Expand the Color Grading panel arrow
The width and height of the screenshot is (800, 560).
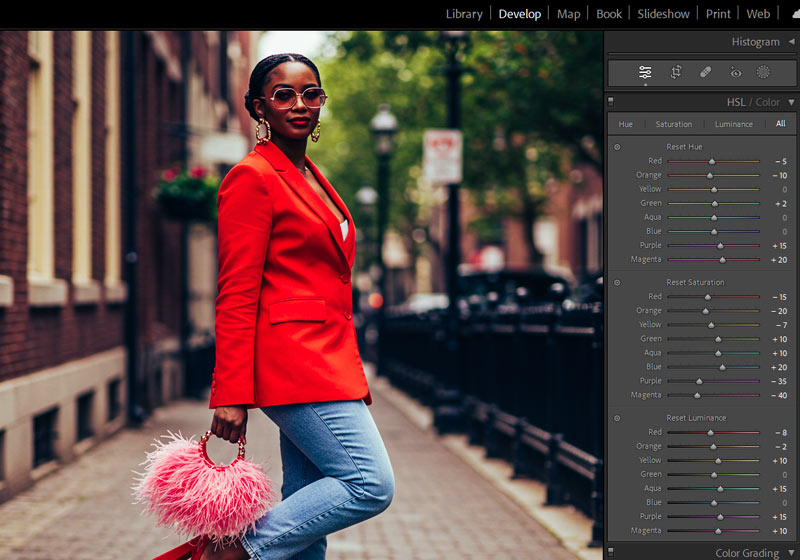click(791, 553)
